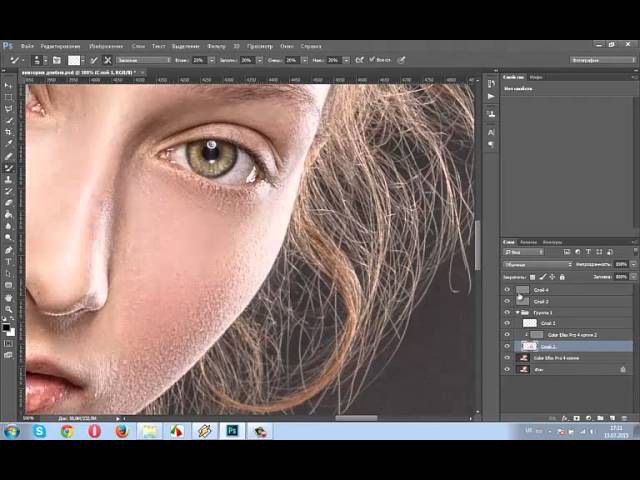Click the Windows Start button
This screenshot has height=480, width=640.
click(x=12, y=431)
